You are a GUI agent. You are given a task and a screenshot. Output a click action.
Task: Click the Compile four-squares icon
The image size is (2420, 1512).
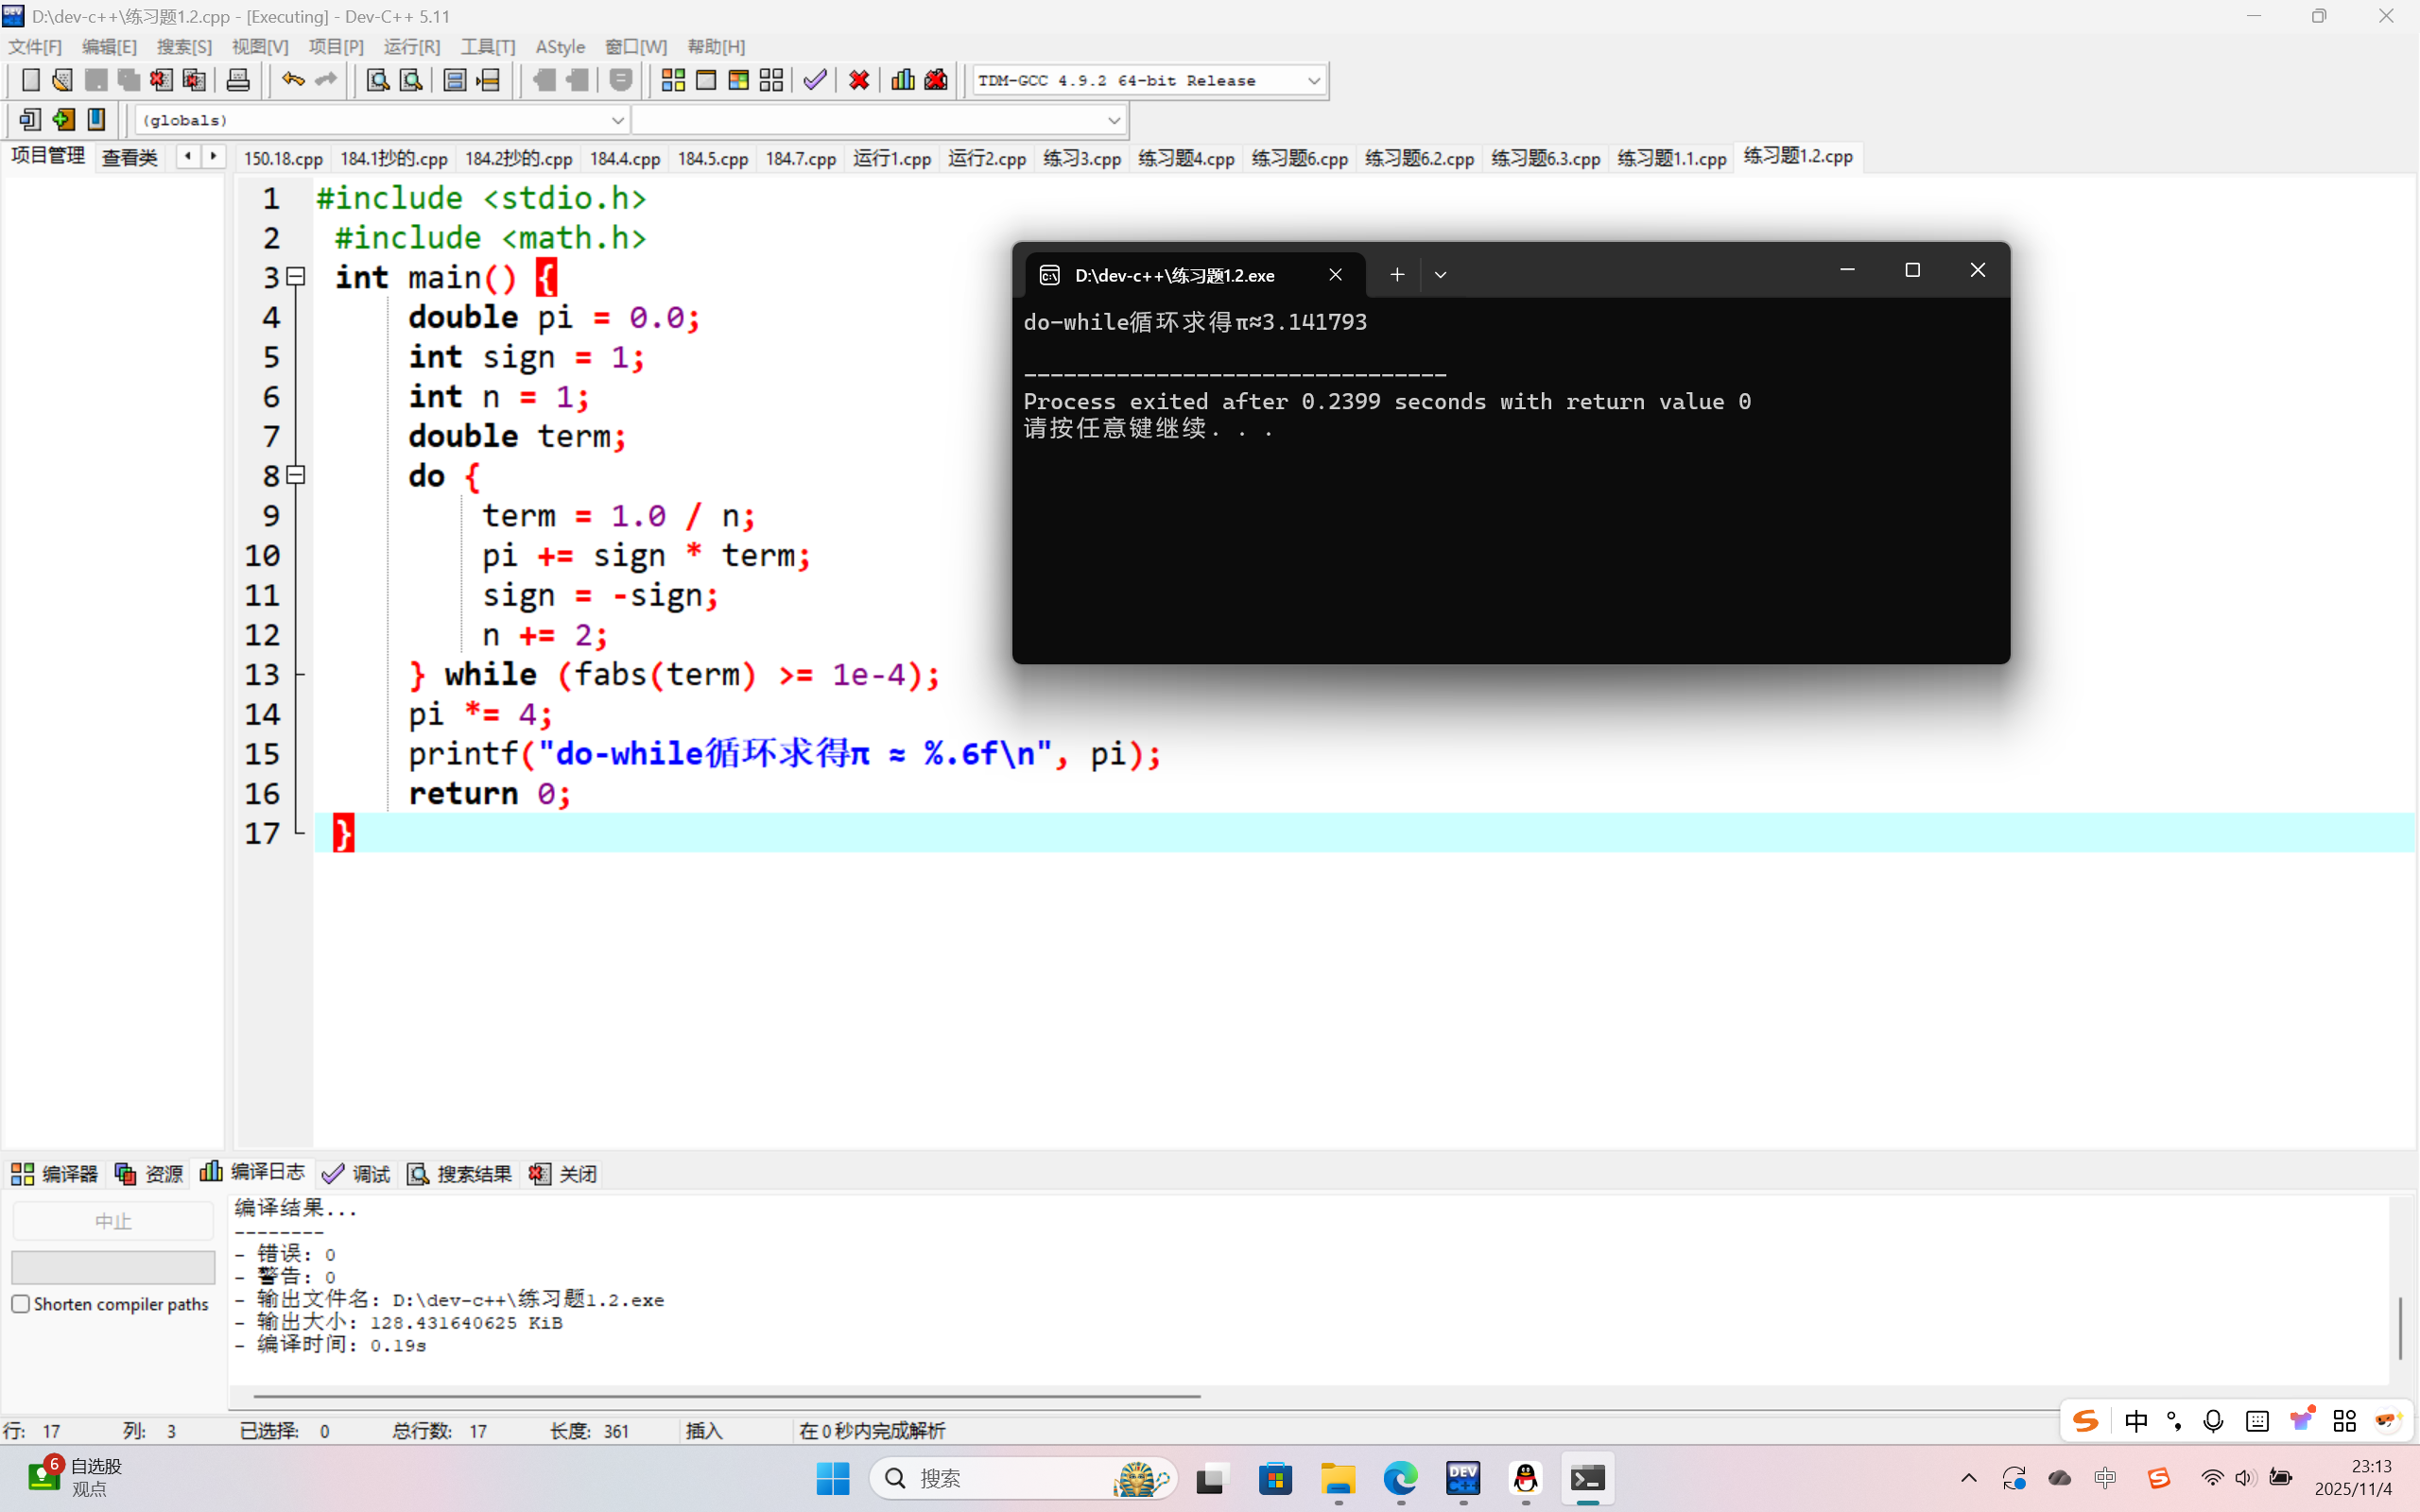(x=673, y=80)
